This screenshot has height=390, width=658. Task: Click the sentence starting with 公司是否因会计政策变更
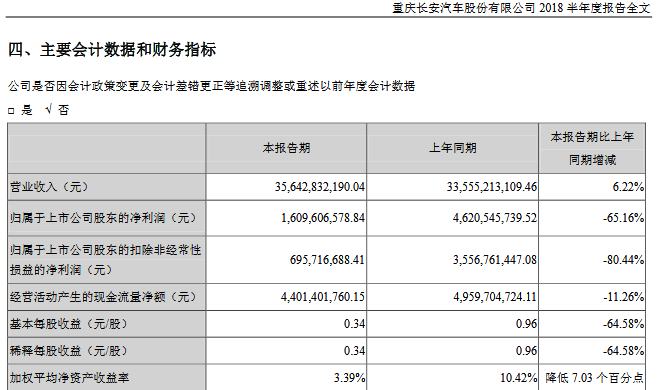point(212,86)
